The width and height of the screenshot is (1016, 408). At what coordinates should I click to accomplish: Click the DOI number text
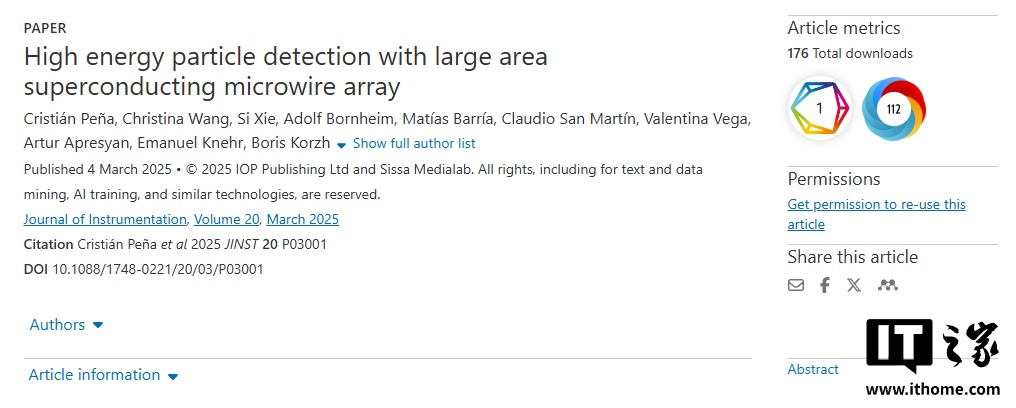pos(157,269)
